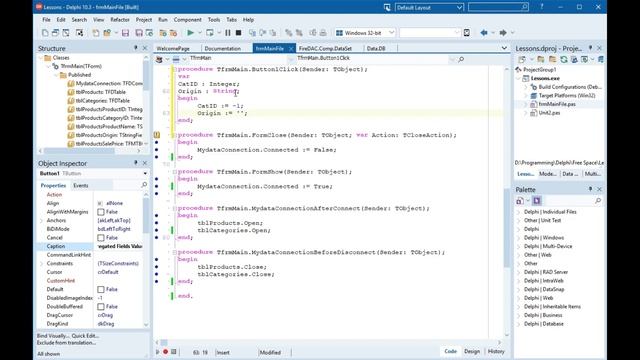
Task: Close the frmMainFile editor tab
Action: pyautogui.click(x=291, y=49)
